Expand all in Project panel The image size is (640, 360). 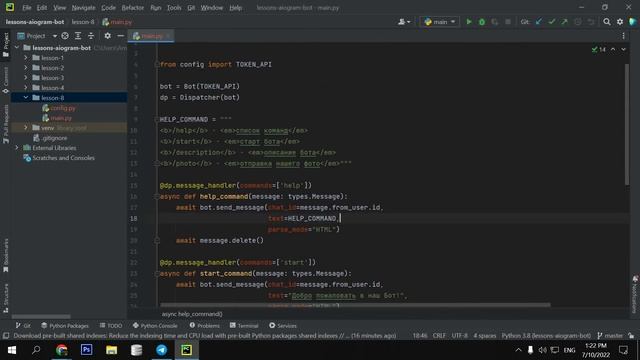coord(78,36)
